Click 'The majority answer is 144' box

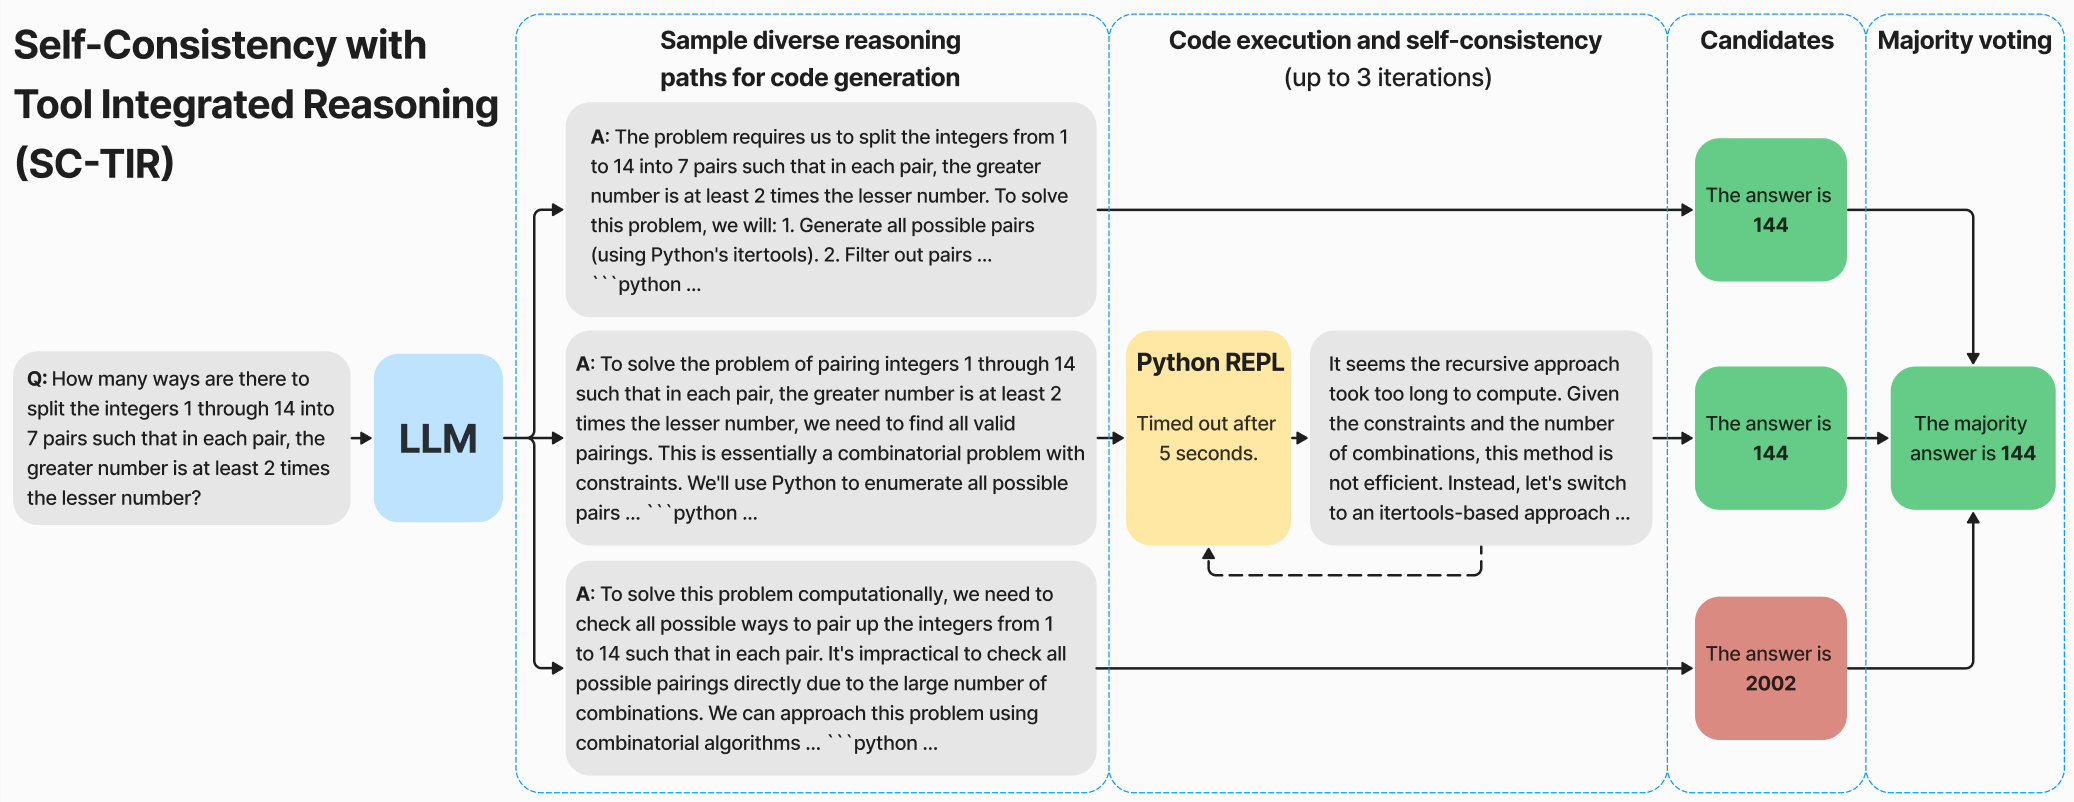1972,438
